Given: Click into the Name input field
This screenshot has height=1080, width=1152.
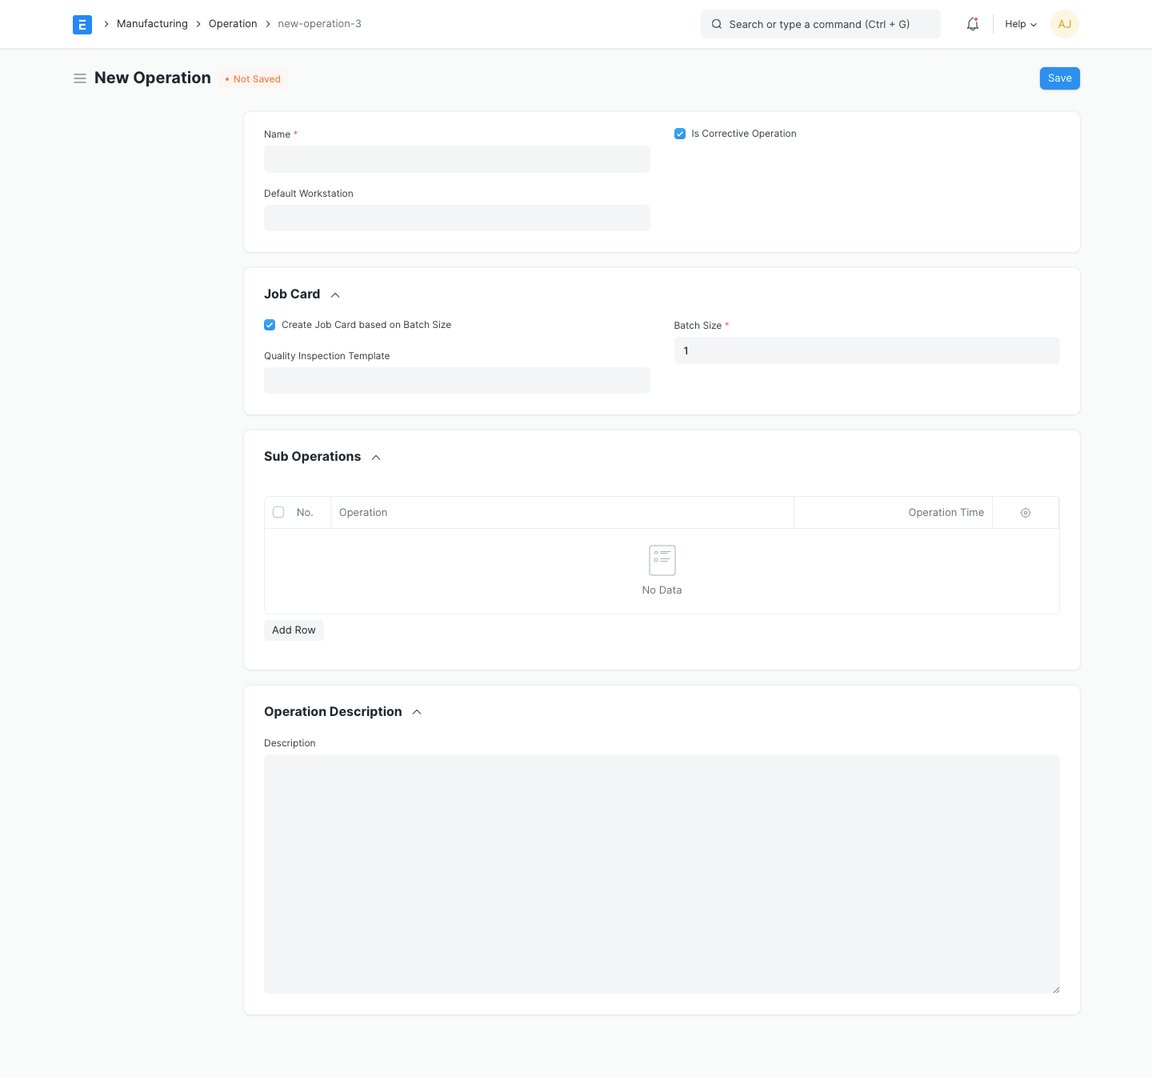Looking at the screenshot, I should 457,159.
